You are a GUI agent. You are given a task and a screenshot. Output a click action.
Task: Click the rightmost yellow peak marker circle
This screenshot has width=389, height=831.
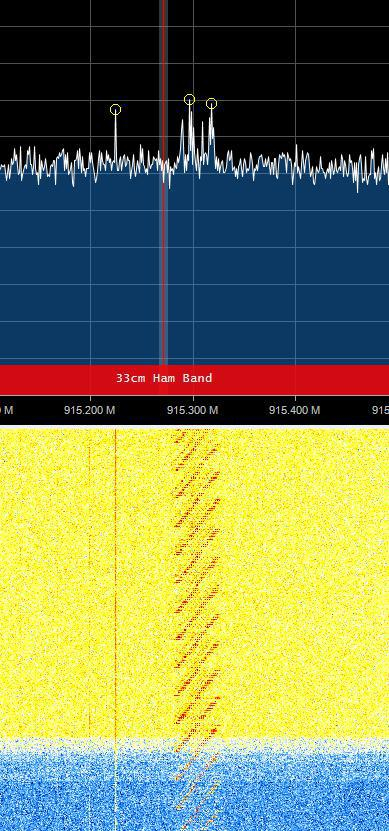(211, 104)
